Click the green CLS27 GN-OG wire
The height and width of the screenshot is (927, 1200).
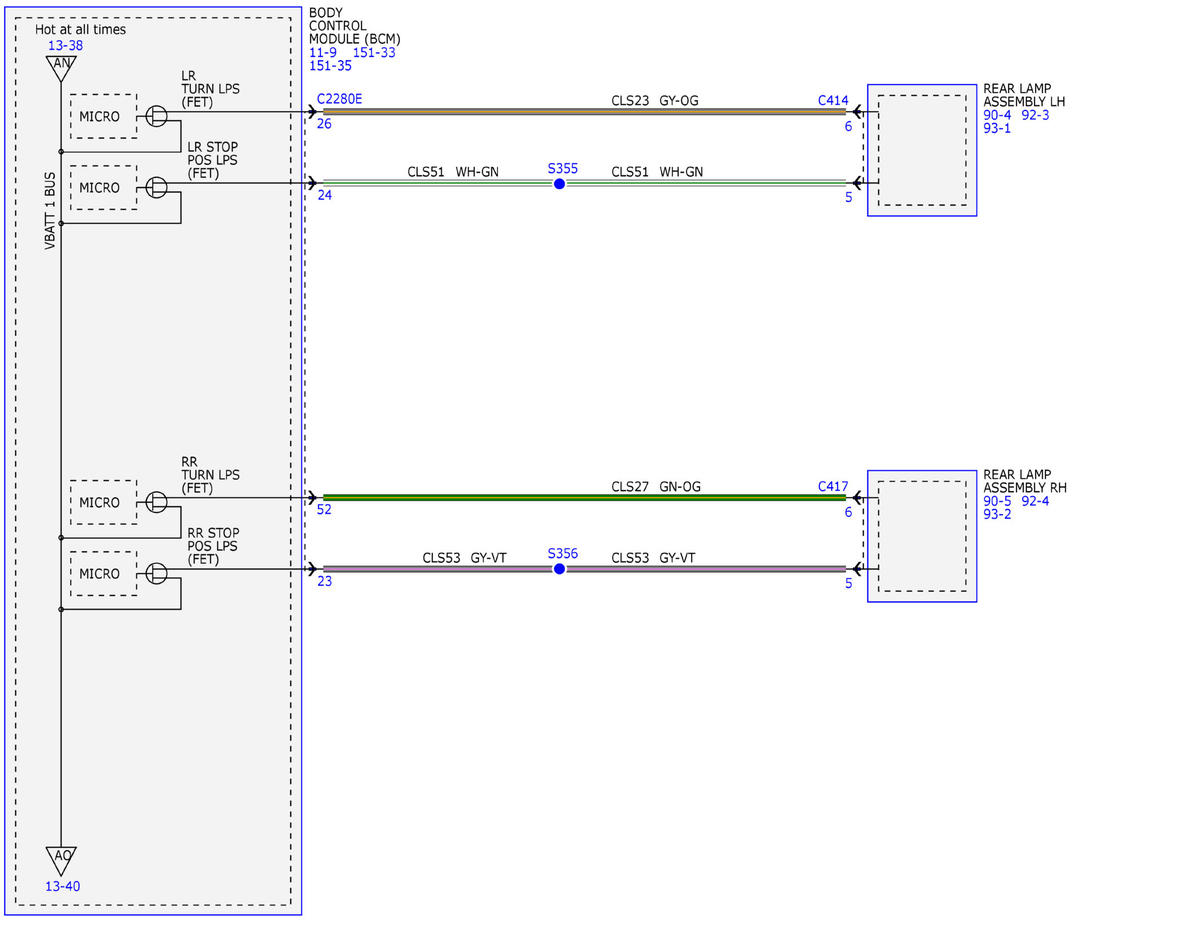pos(584,497)
